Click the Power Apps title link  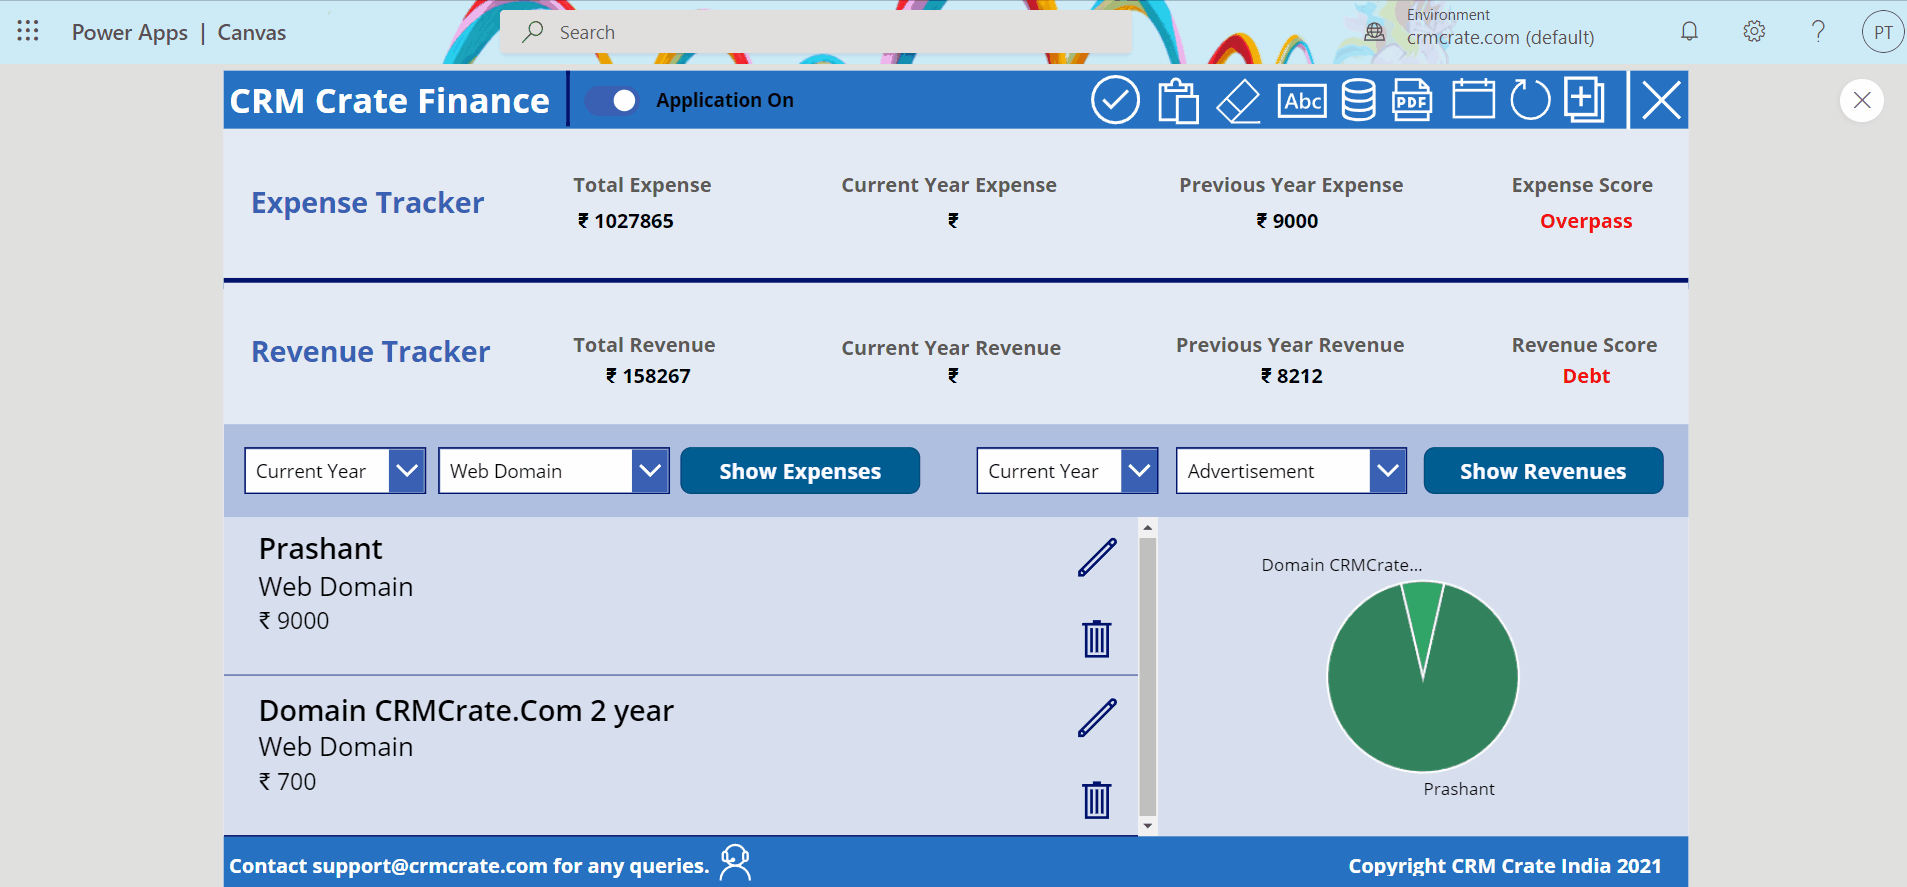129,32
